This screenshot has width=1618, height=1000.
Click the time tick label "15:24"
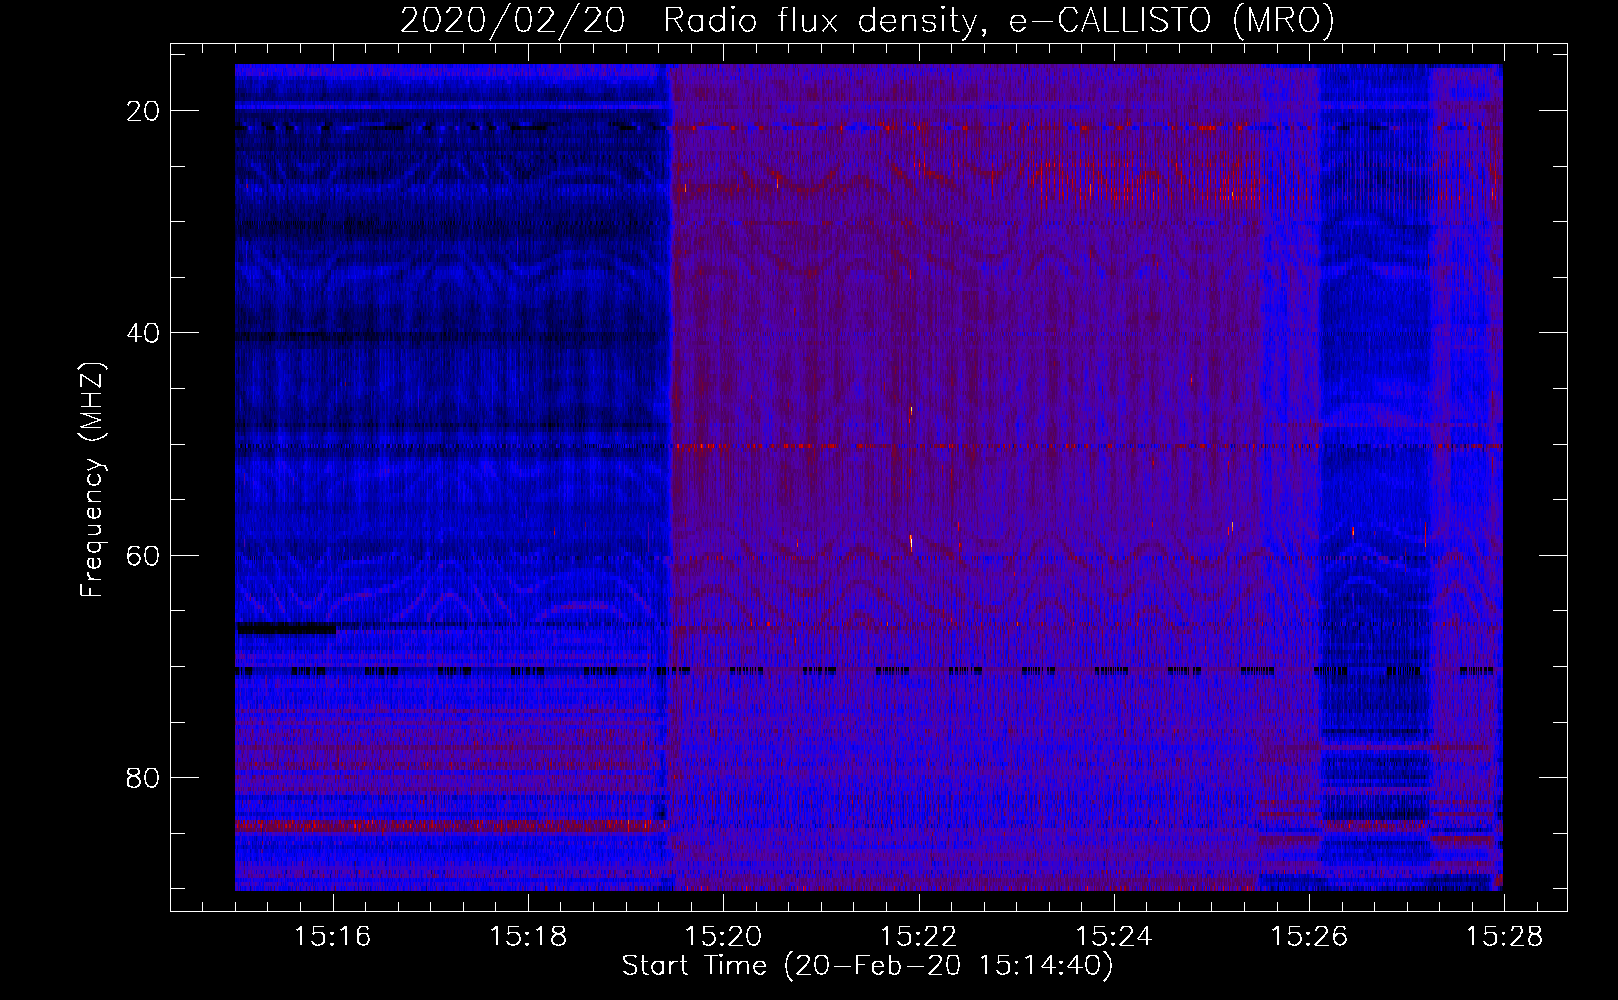(1114, 936)
